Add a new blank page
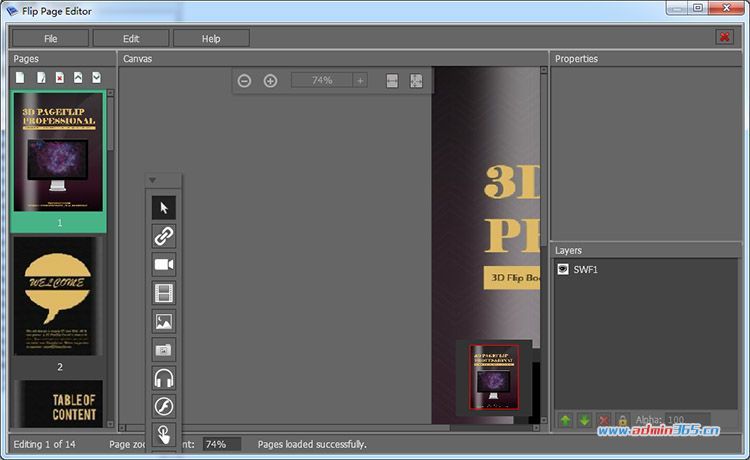The height and width of the screenshot is (460, 750). coord(20,77)
